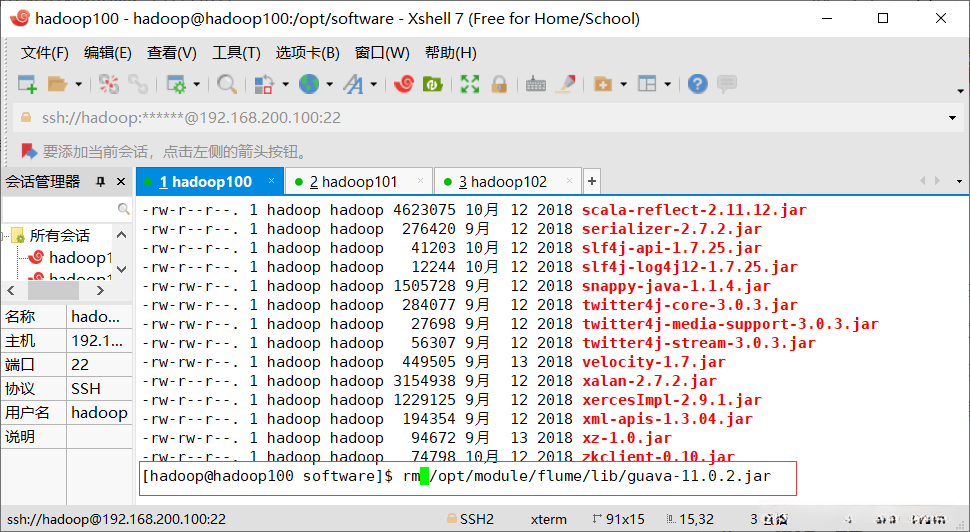Screen dimensions: 970x532
Task: Select 所有会话 tree node
Action: click(59, 236)
